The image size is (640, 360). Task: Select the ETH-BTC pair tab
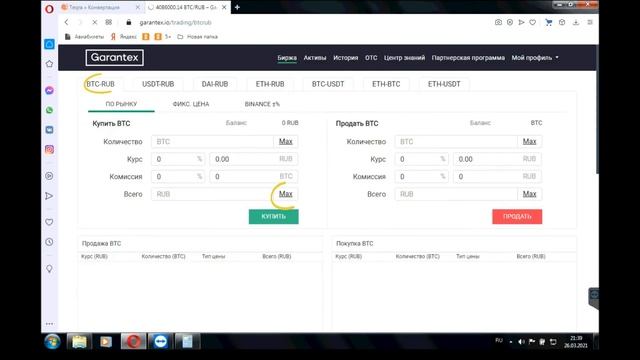pos(386,84)
